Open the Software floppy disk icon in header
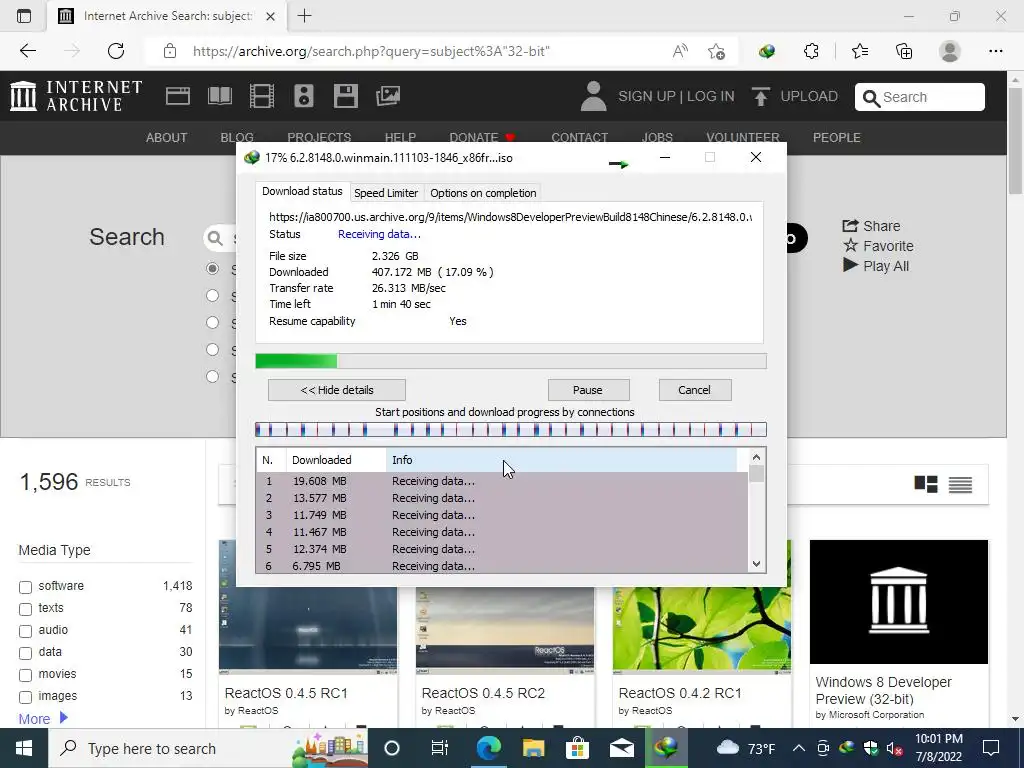This screenshot has width=1024, height=768. point(345,96)
